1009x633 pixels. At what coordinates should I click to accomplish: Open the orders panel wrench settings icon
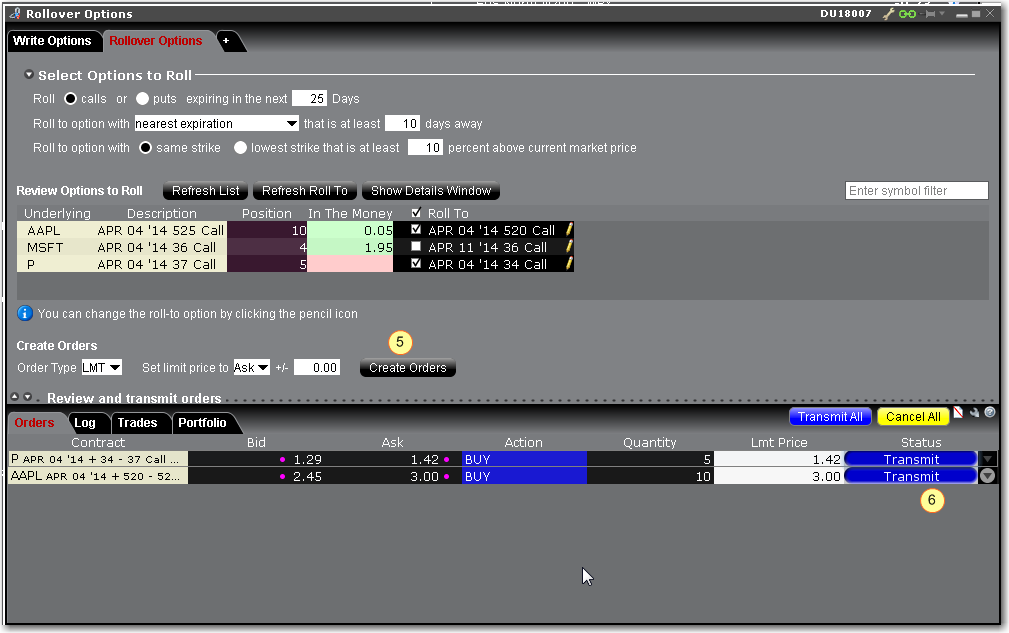[x=975, y=412]
